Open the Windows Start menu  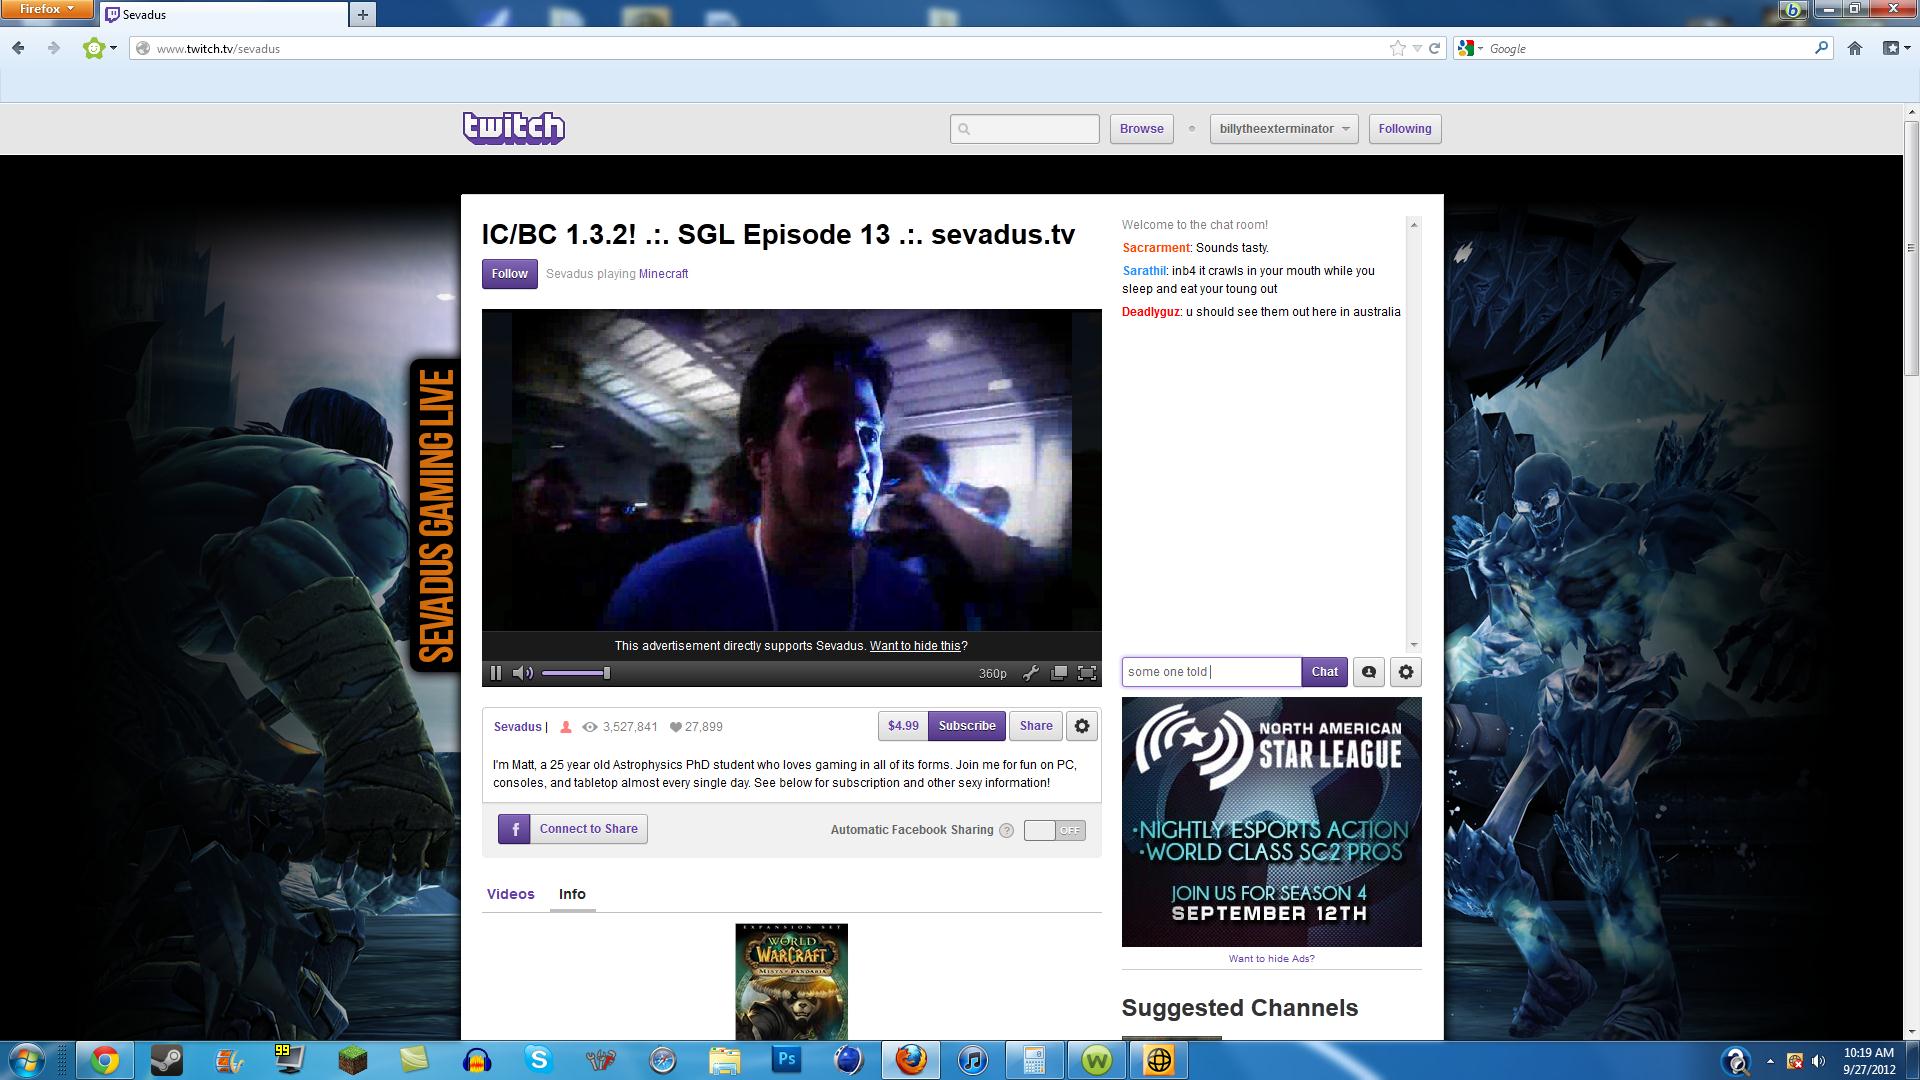point(27,1060)
